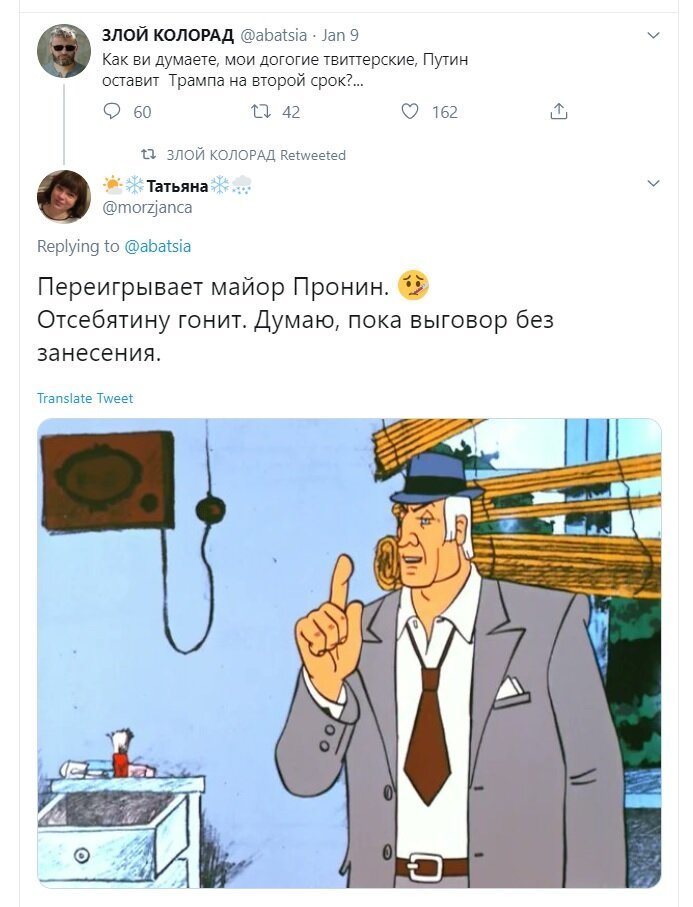Screen dimensions: 693x907
Task: Open the cartoon detective image attachment
Action: pos(349,653)
